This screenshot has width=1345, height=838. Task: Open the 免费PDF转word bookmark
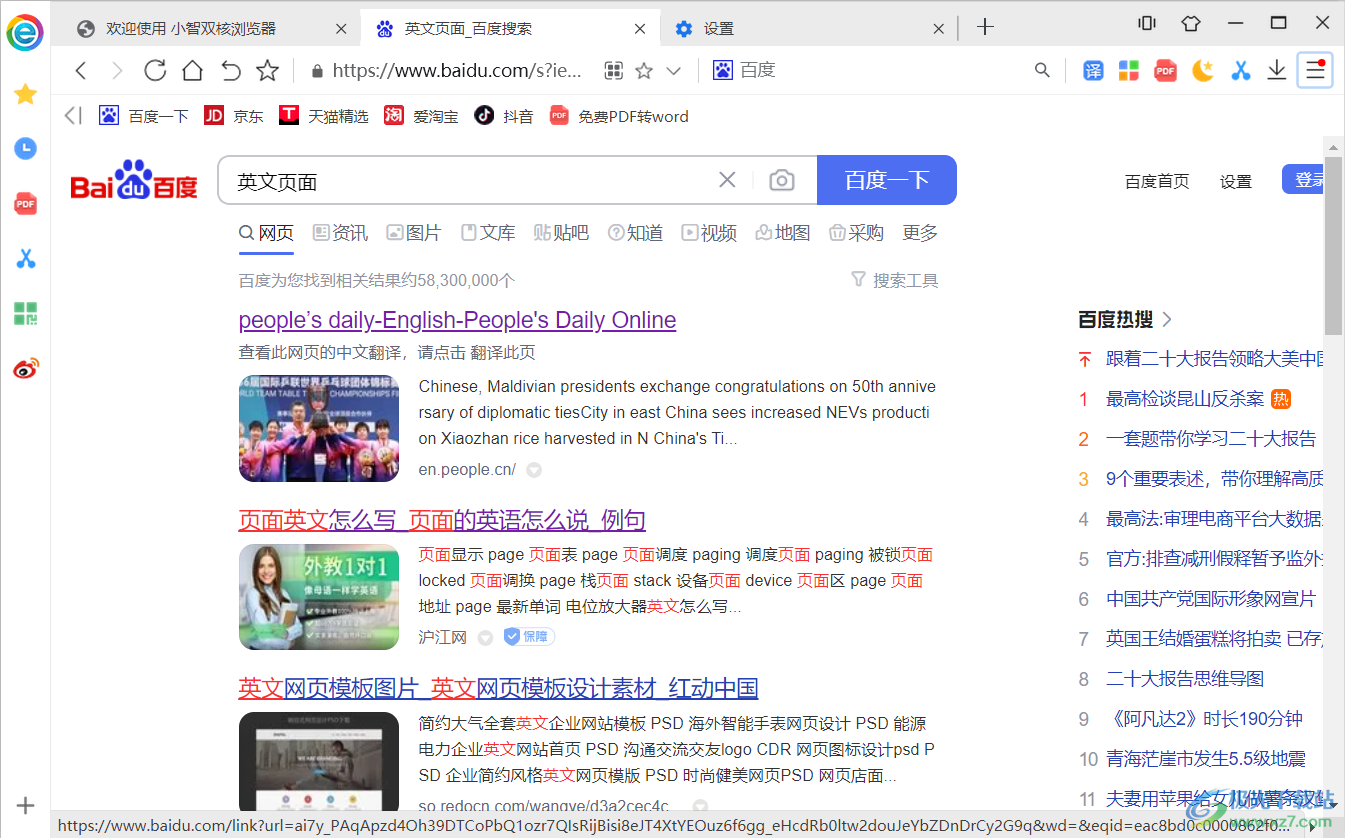[619, 116]
